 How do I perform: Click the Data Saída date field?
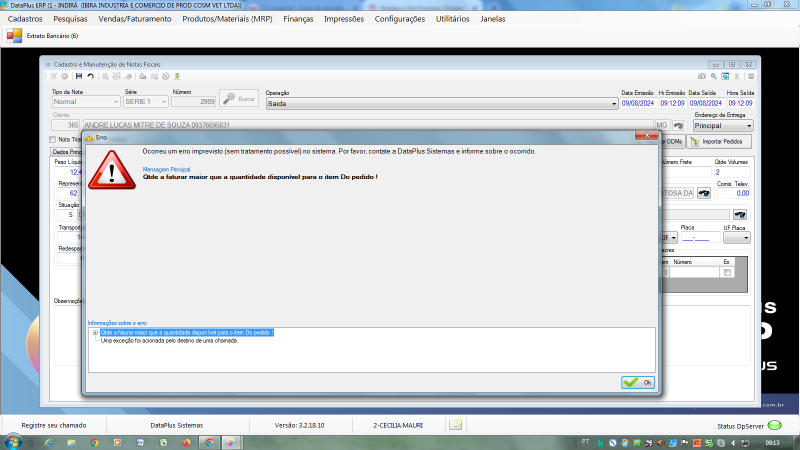(706, 103)
